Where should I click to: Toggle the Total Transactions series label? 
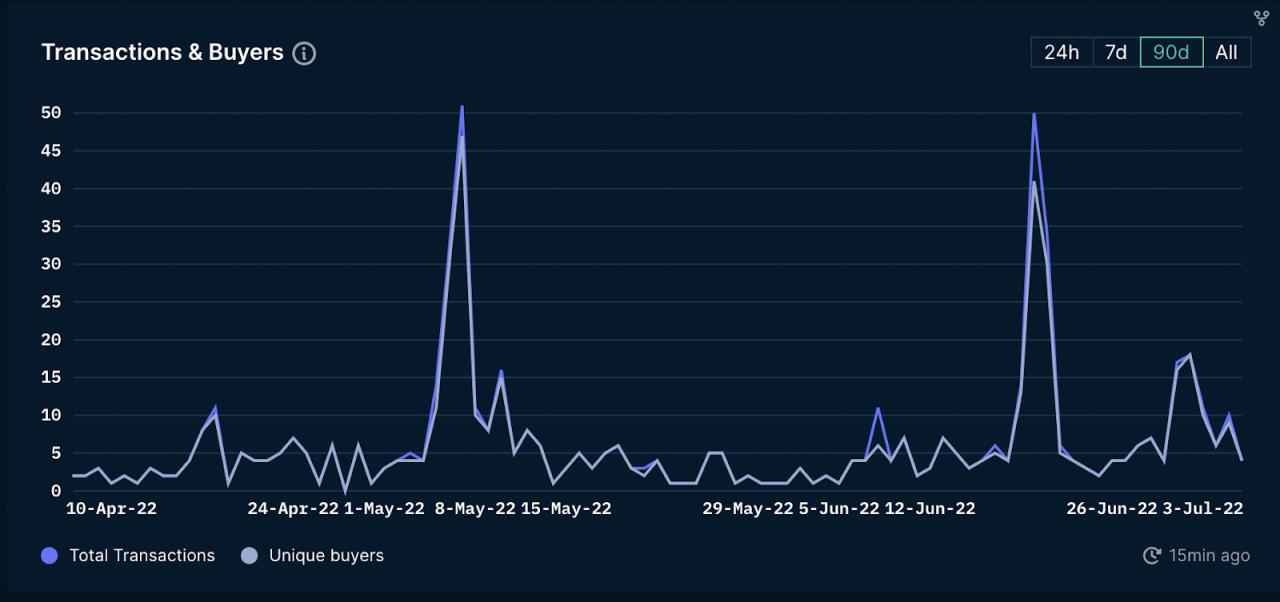point(142,556)
